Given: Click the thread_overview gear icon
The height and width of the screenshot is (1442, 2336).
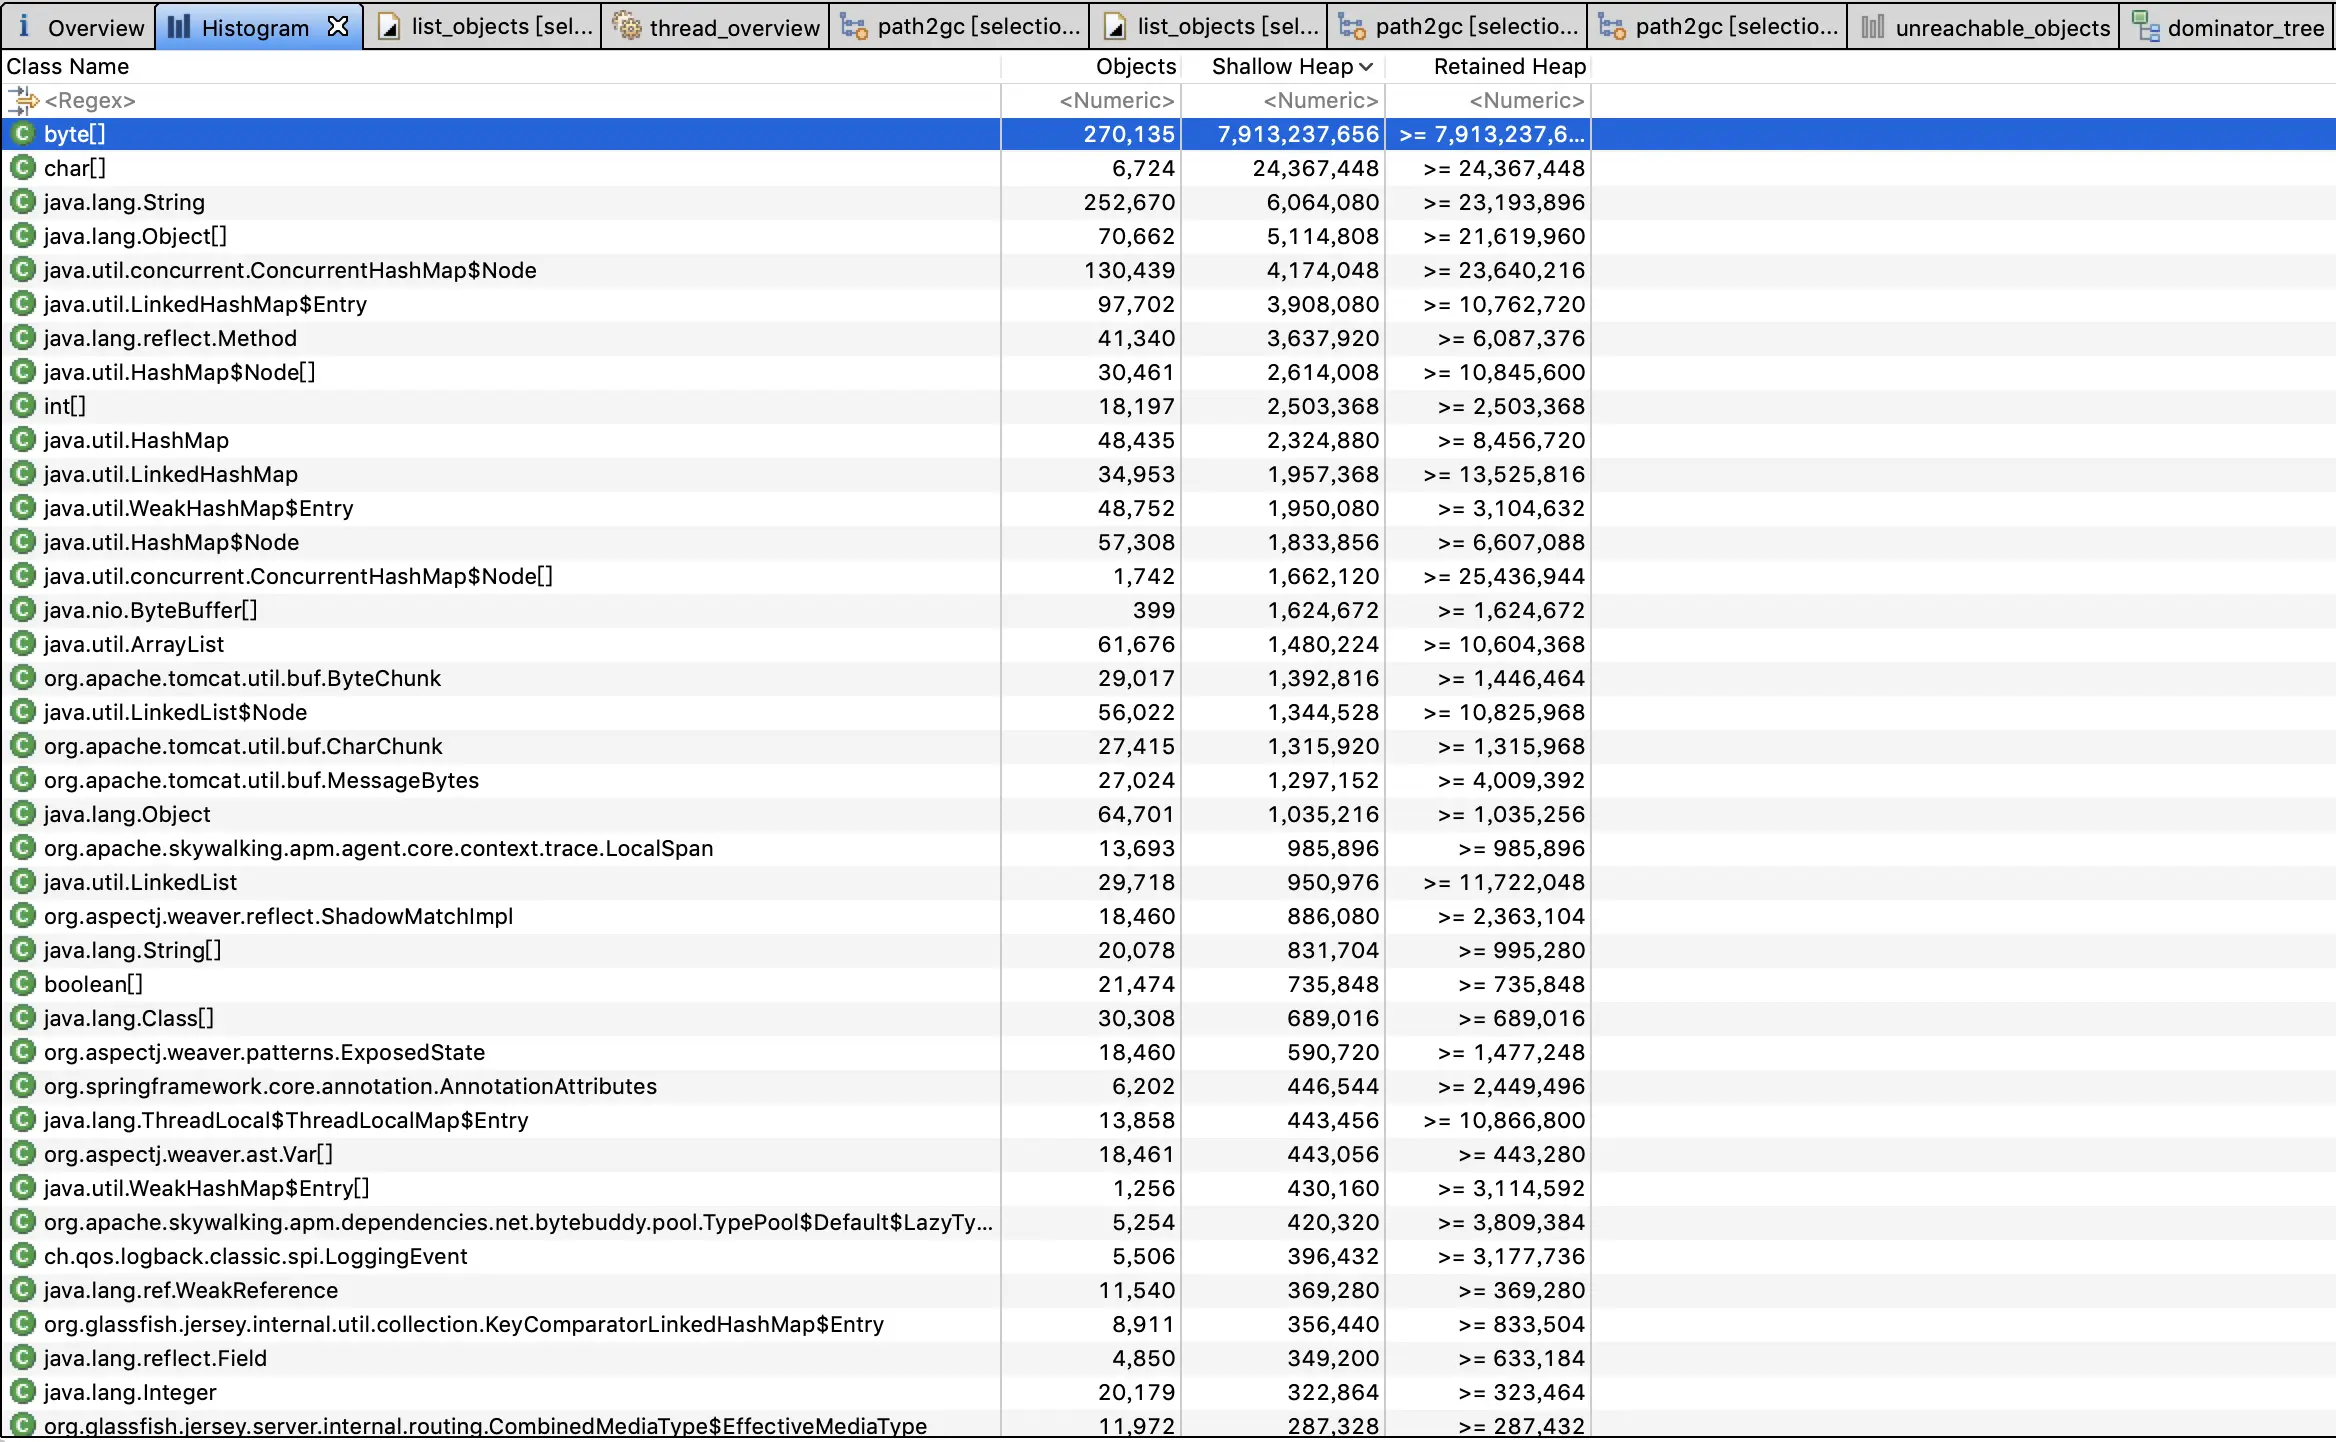Looking at the screenshot, I should (627, 27).
